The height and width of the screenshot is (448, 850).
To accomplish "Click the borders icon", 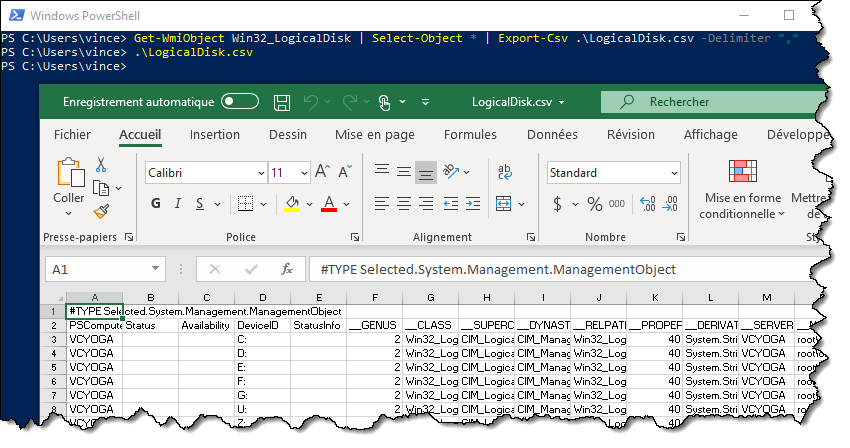I will [246, 203].
